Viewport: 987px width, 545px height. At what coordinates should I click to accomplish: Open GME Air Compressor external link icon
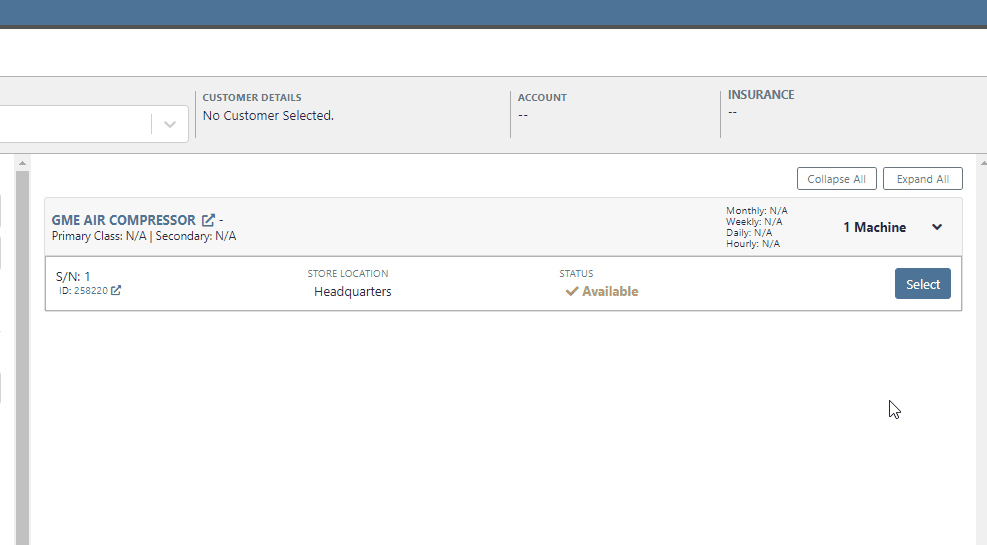coord(208,220)
